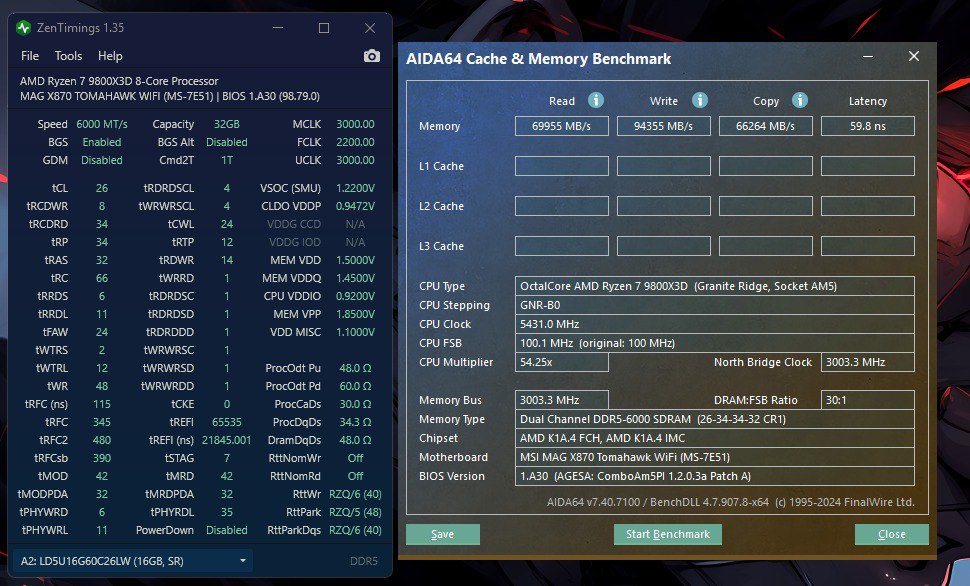Click the Memory Write 94355 MB/s field
The image size is (970, 586).
(x=664, y=126)
